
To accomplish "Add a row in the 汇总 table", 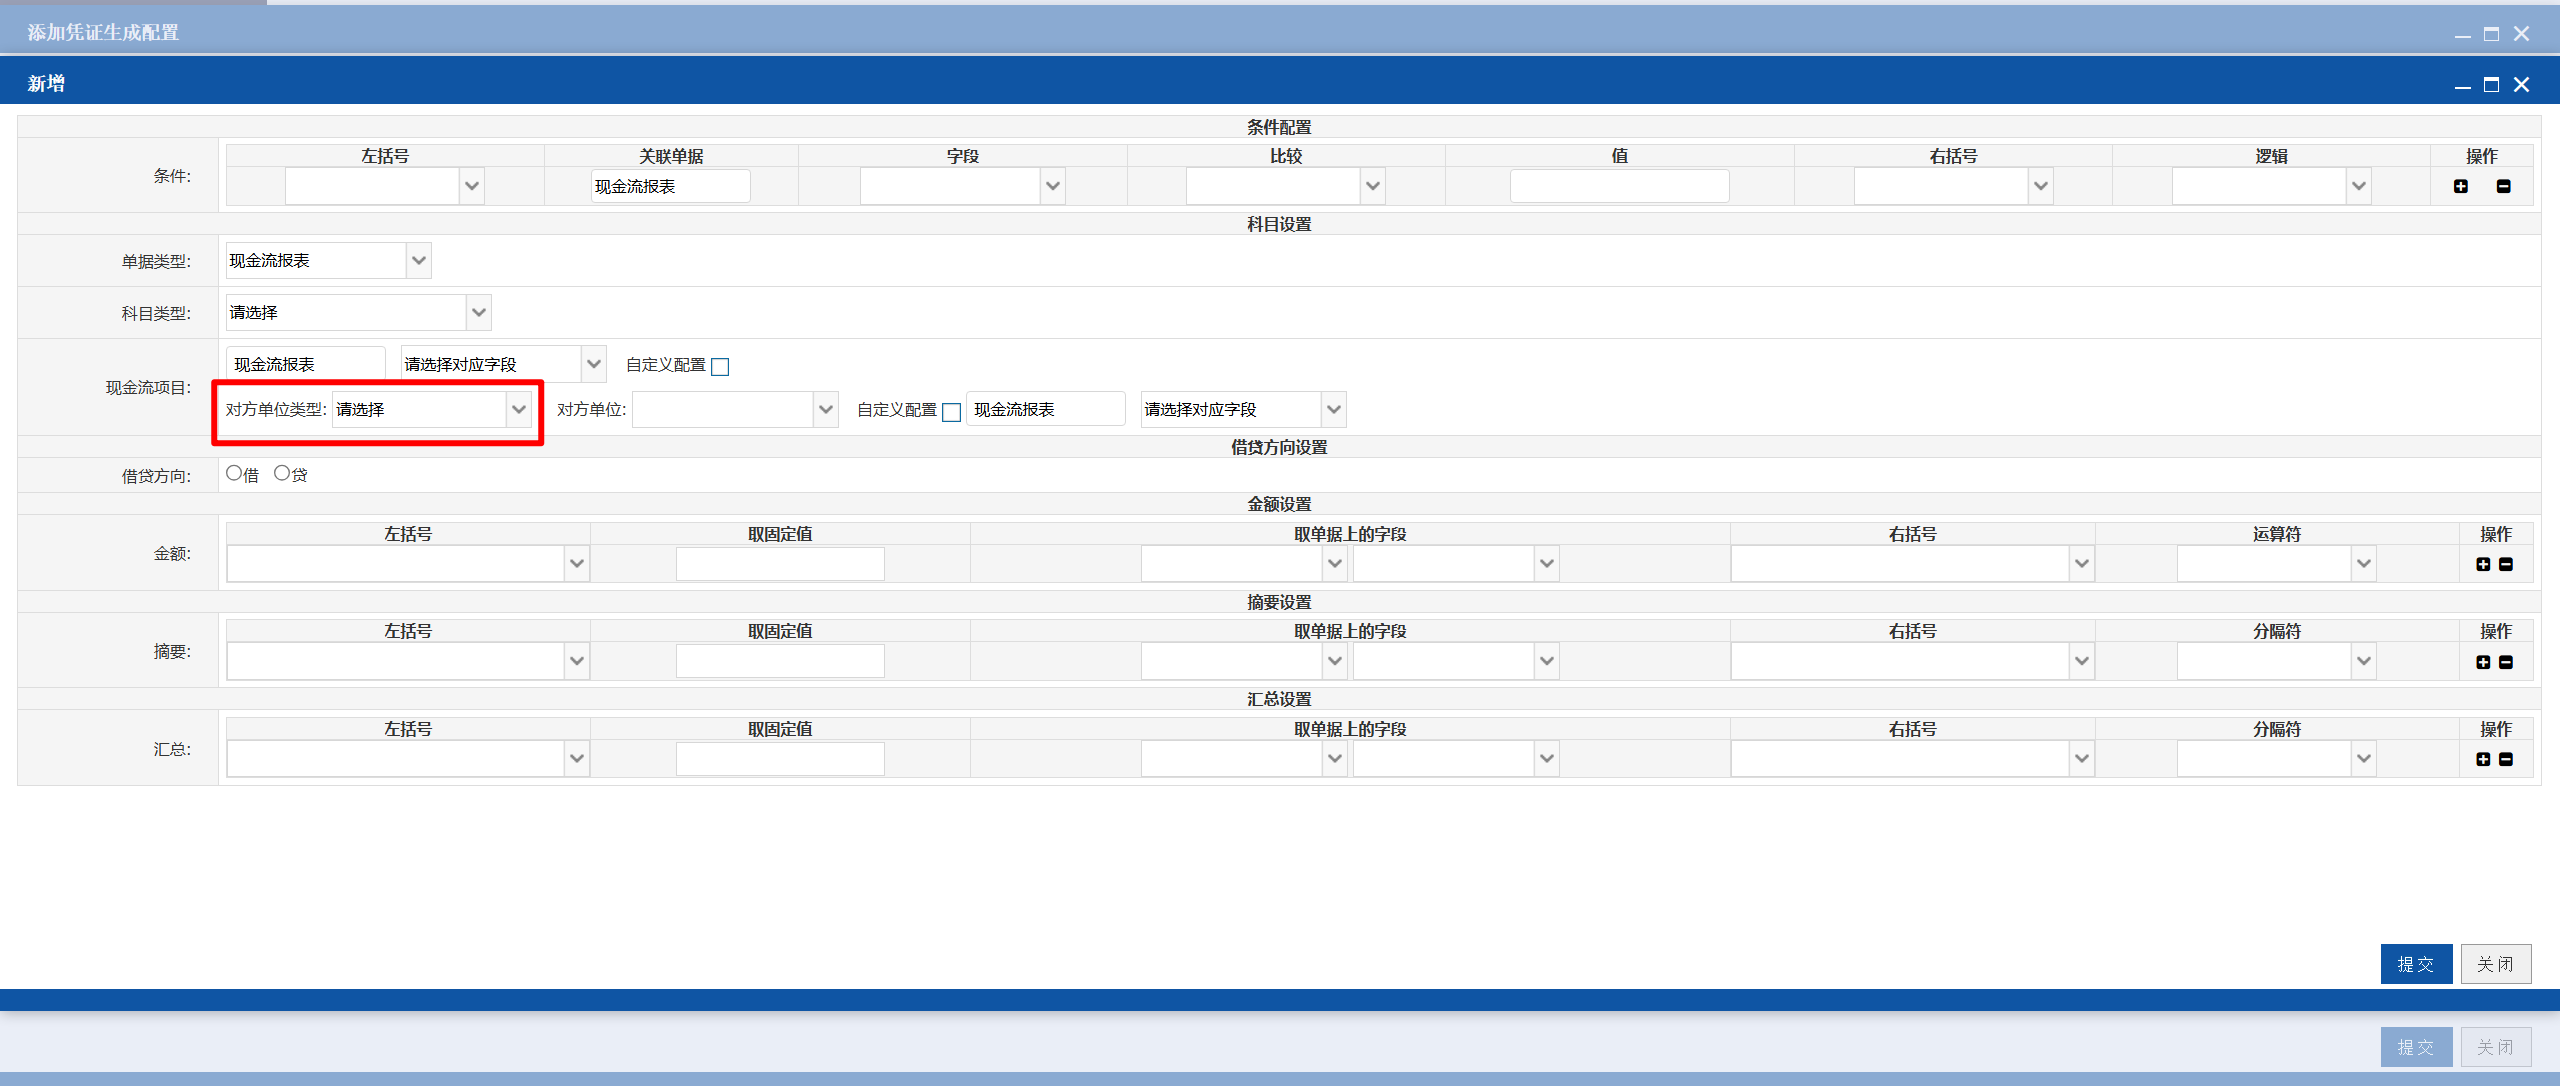I will (2483, 759).
